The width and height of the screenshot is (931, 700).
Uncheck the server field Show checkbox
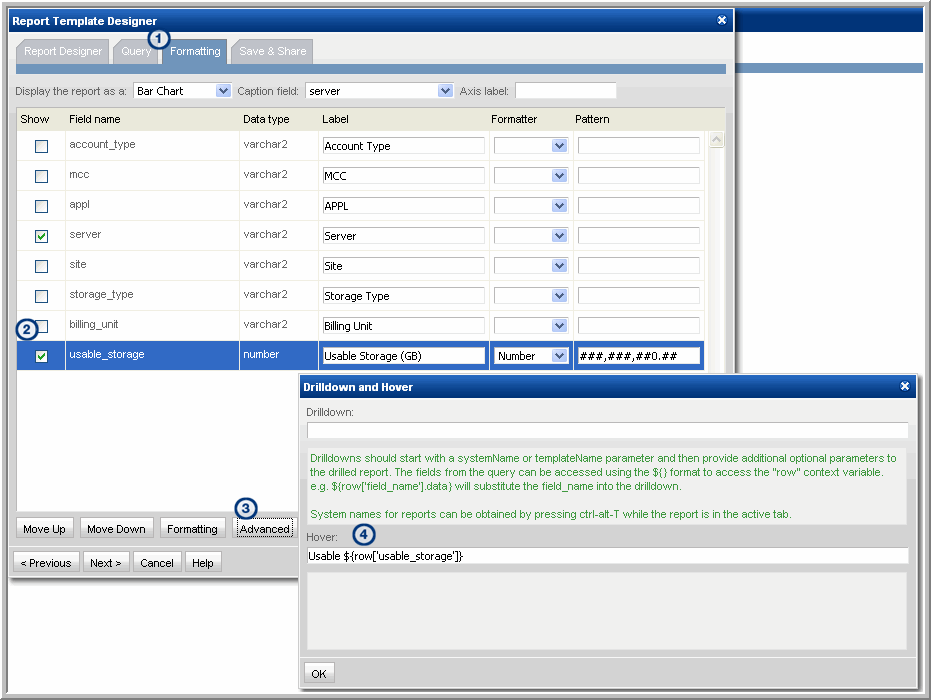tap(41, 236)
